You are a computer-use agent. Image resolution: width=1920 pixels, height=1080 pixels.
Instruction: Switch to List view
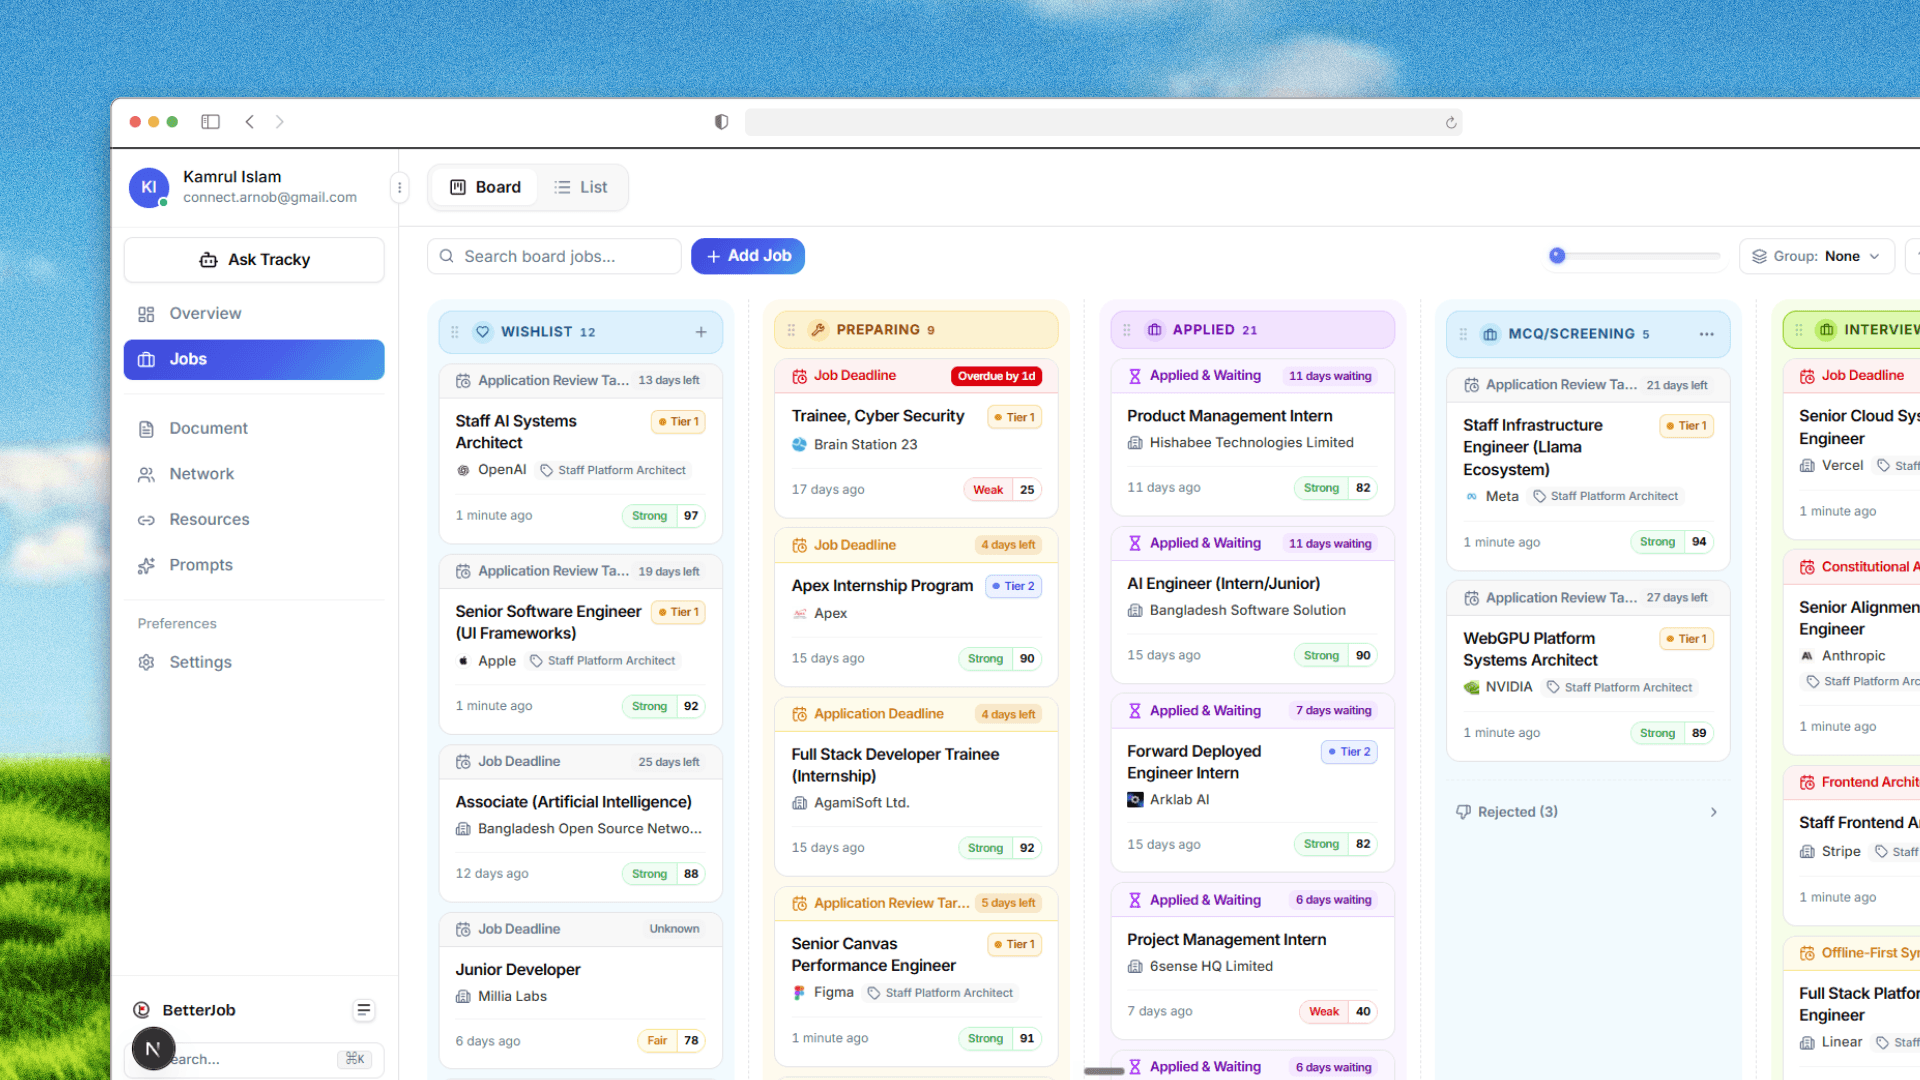click(x=581, y=187)
